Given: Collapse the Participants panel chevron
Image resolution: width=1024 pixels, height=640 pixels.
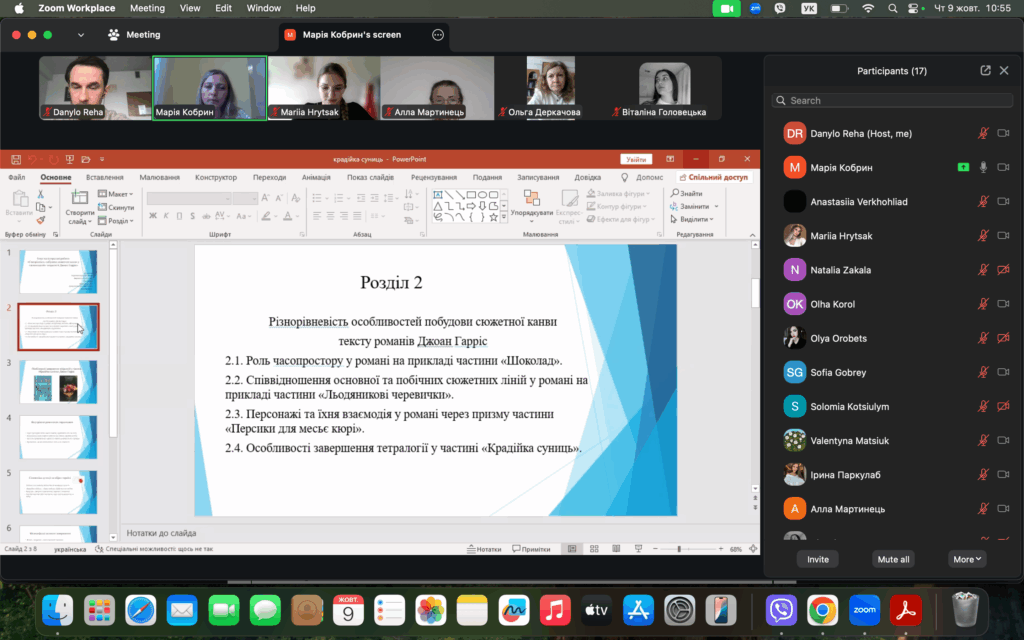Looking at the screenshot, I should [x=1004, y=71].
